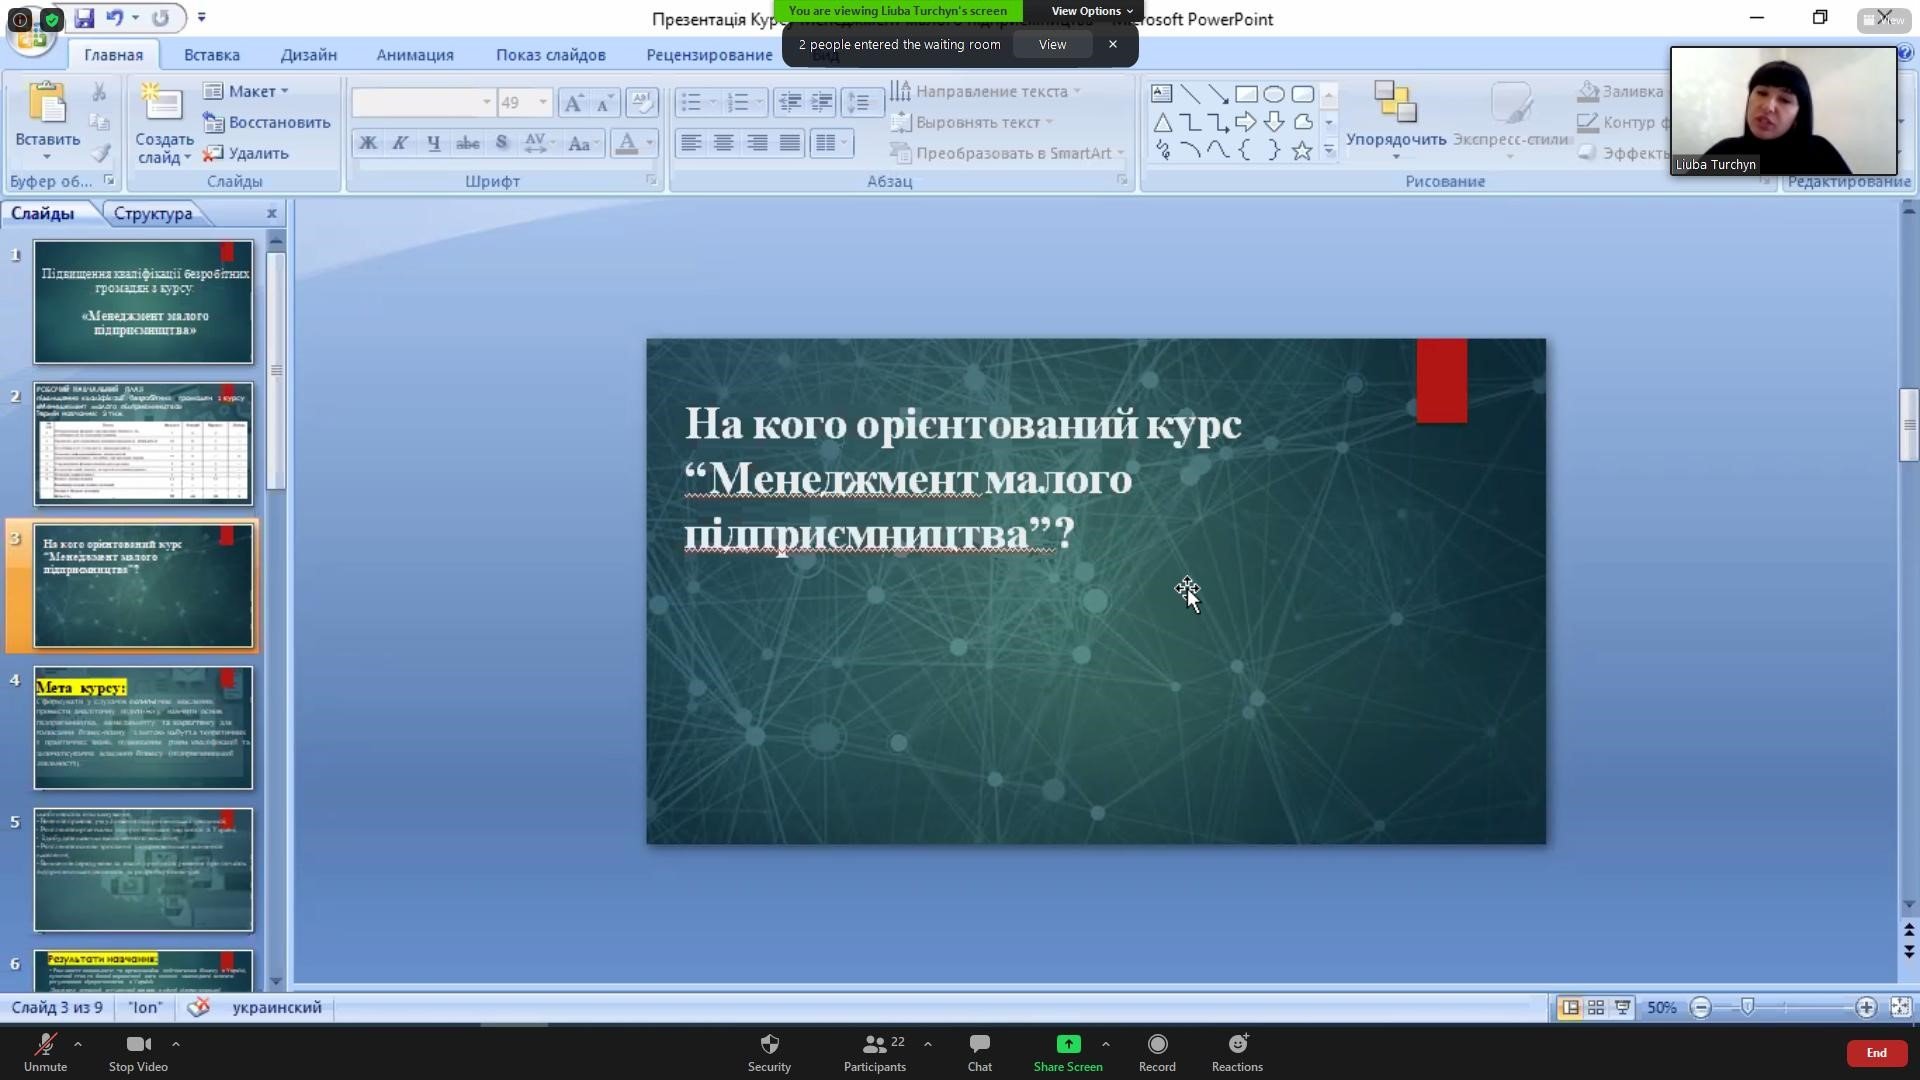Select slide 1 thumbnail
Viewport: 1920px width, 1080px height.
tap(143, 301)
